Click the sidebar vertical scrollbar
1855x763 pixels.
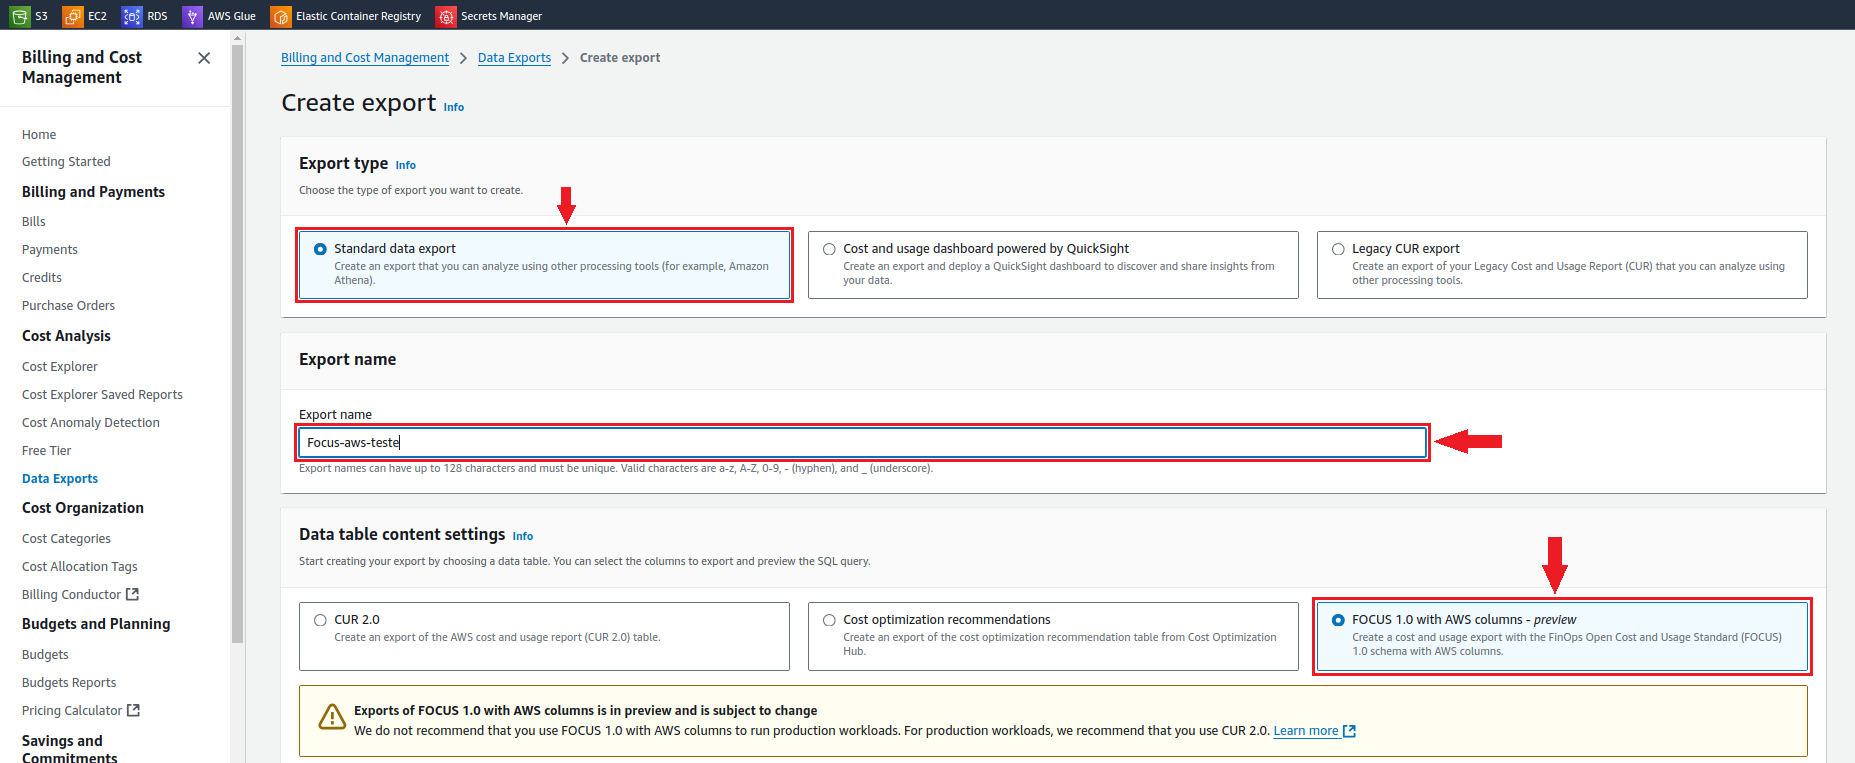click(237, 340)
